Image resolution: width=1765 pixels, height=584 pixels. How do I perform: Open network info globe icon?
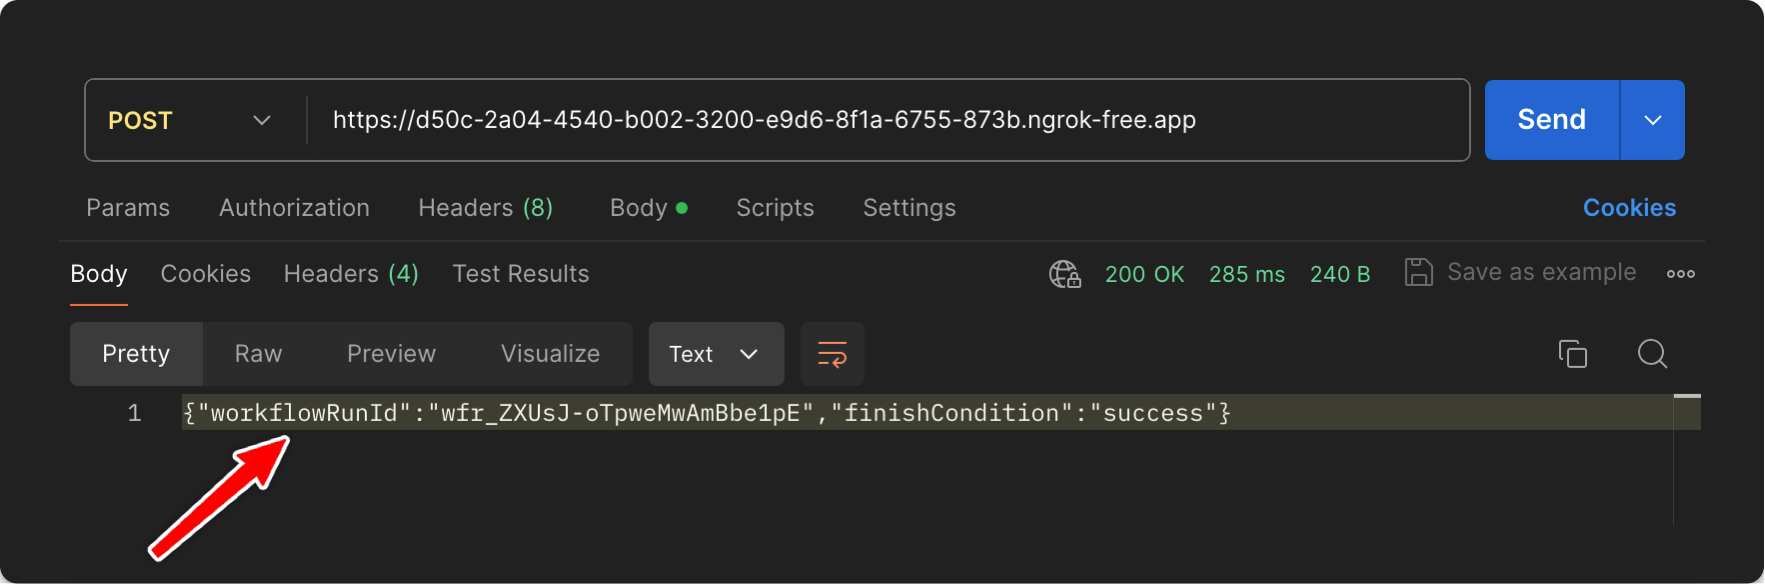[x=1065, y=274]
